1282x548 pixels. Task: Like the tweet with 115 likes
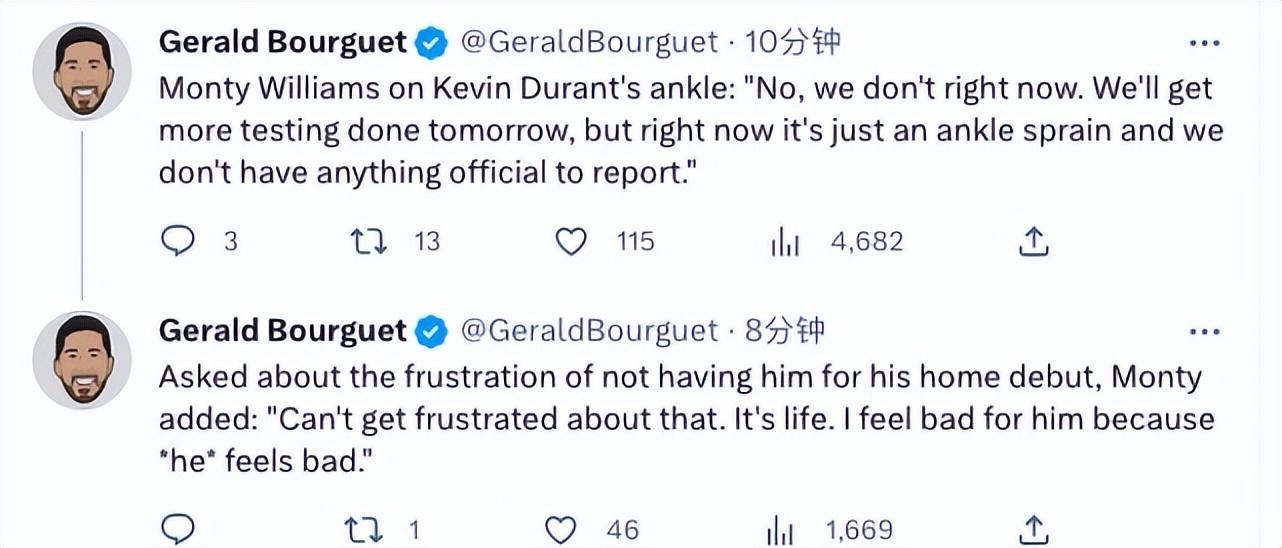[x=571, y=241]
